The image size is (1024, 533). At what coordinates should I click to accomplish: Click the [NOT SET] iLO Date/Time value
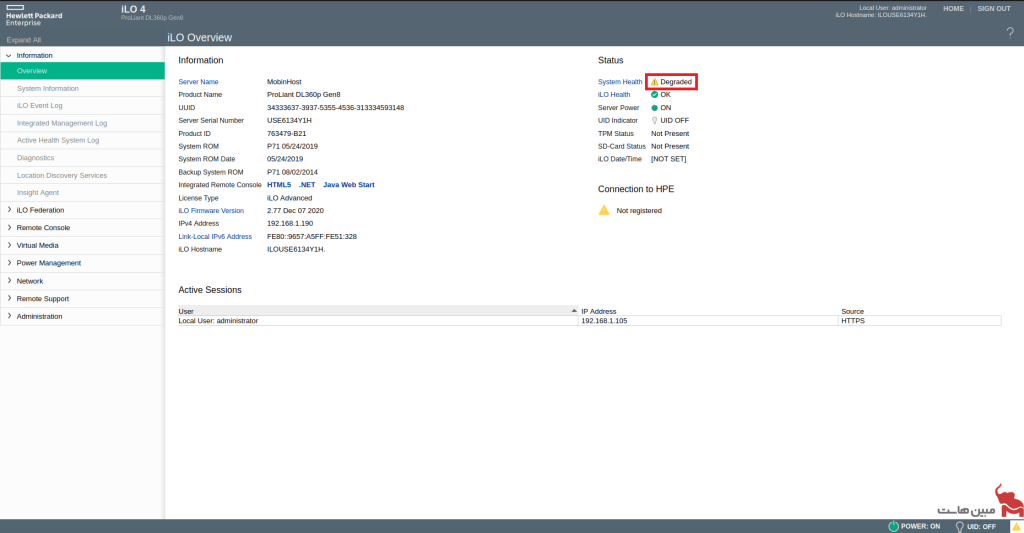click(668, 159)
